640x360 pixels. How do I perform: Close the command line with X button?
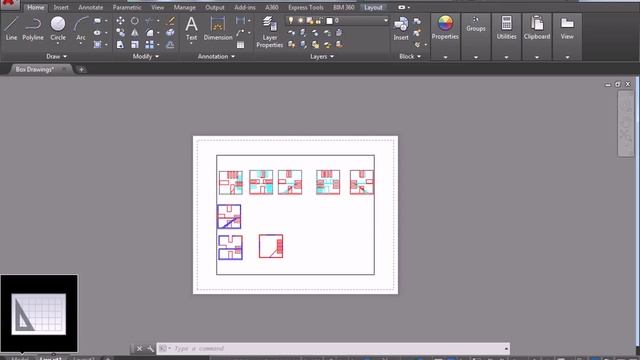(139, 349)
